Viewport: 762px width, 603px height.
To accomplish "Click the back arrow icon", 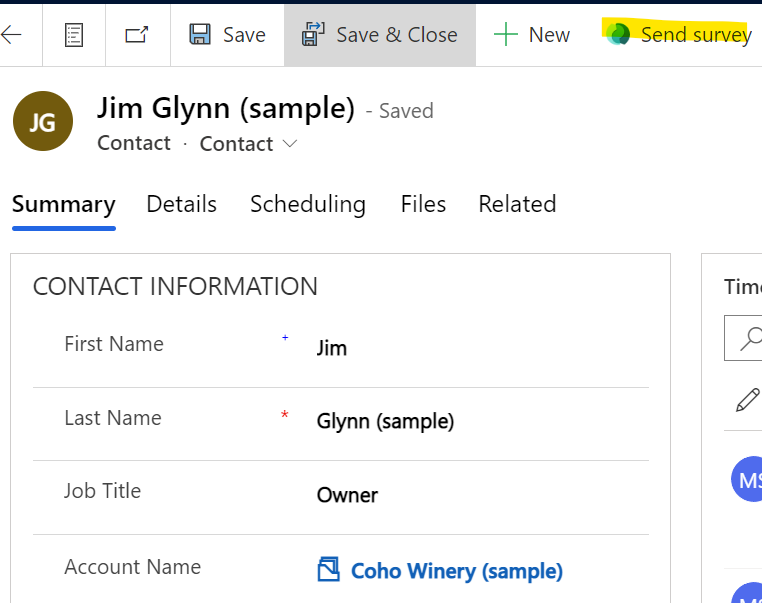I will tap(11, 35).
